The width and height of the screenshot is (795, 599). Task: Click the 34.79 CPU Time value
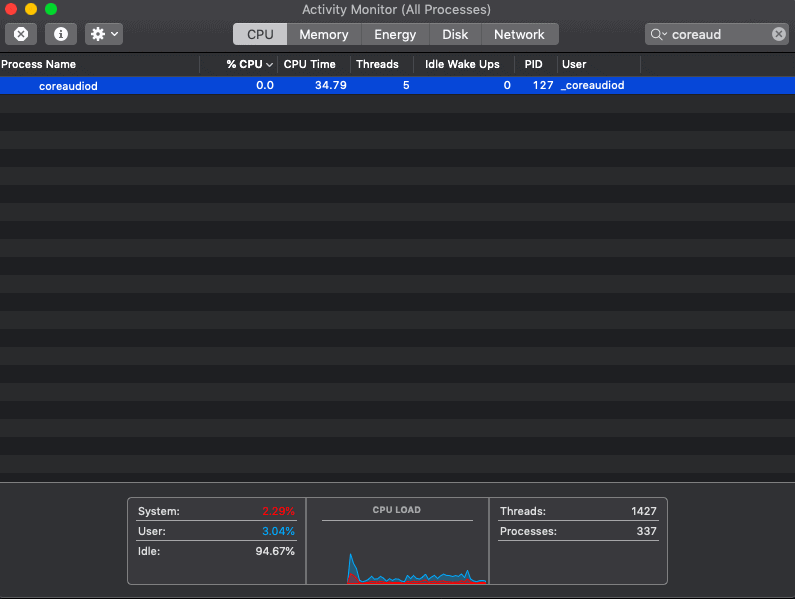pyautogui.click(x=331, y=85)
